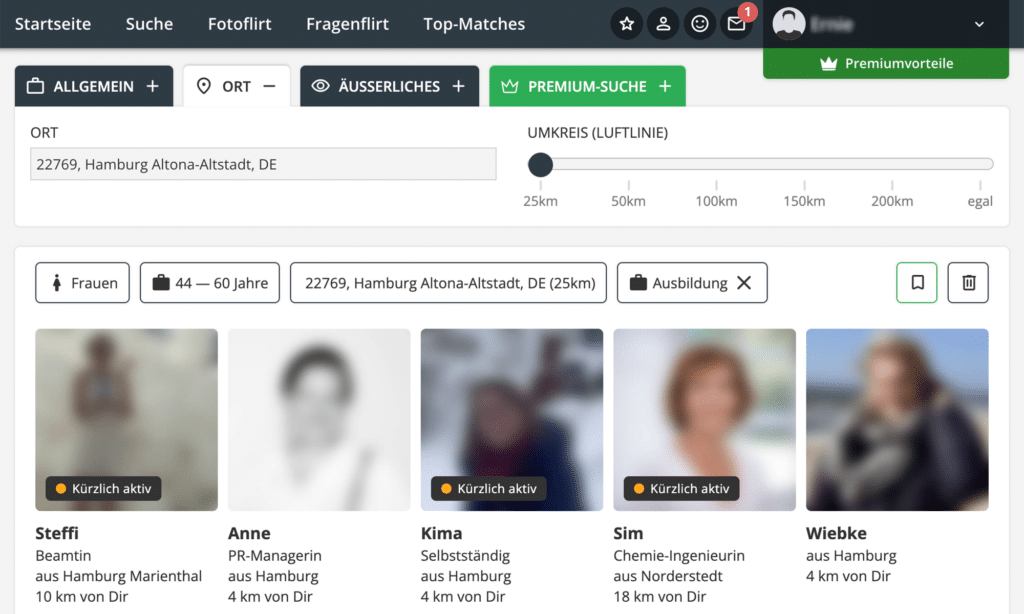Viewport: 1024px width, 614px height.
Task: Open the profile visitors icon
Action: click(x=663, y=23)
